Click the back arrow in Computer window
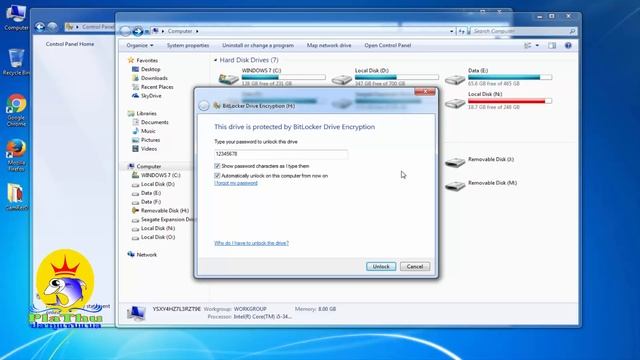Image resolution: width=640 pixels, height=360 pixels. (126, 31)
